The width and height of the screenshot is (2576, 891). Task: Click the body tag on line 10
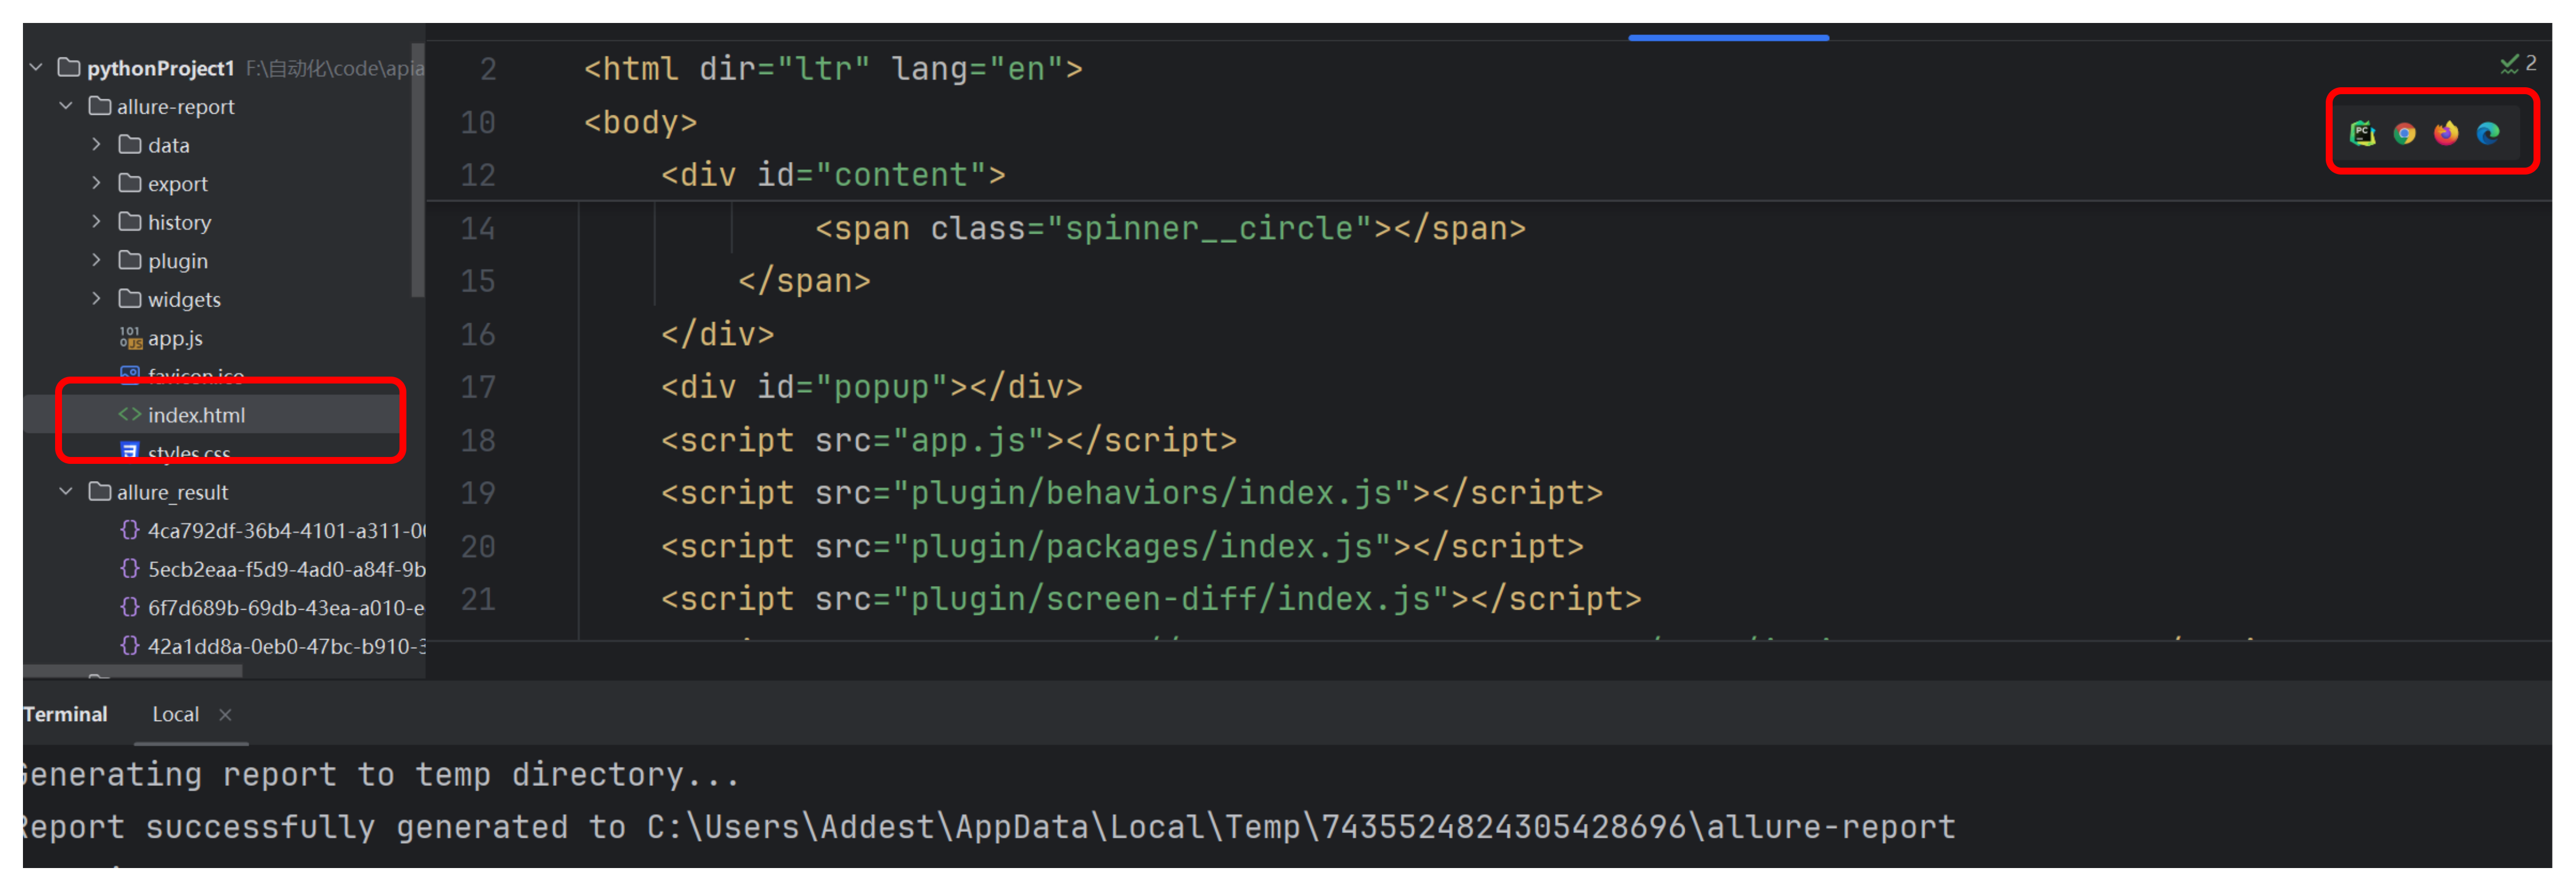640,122
